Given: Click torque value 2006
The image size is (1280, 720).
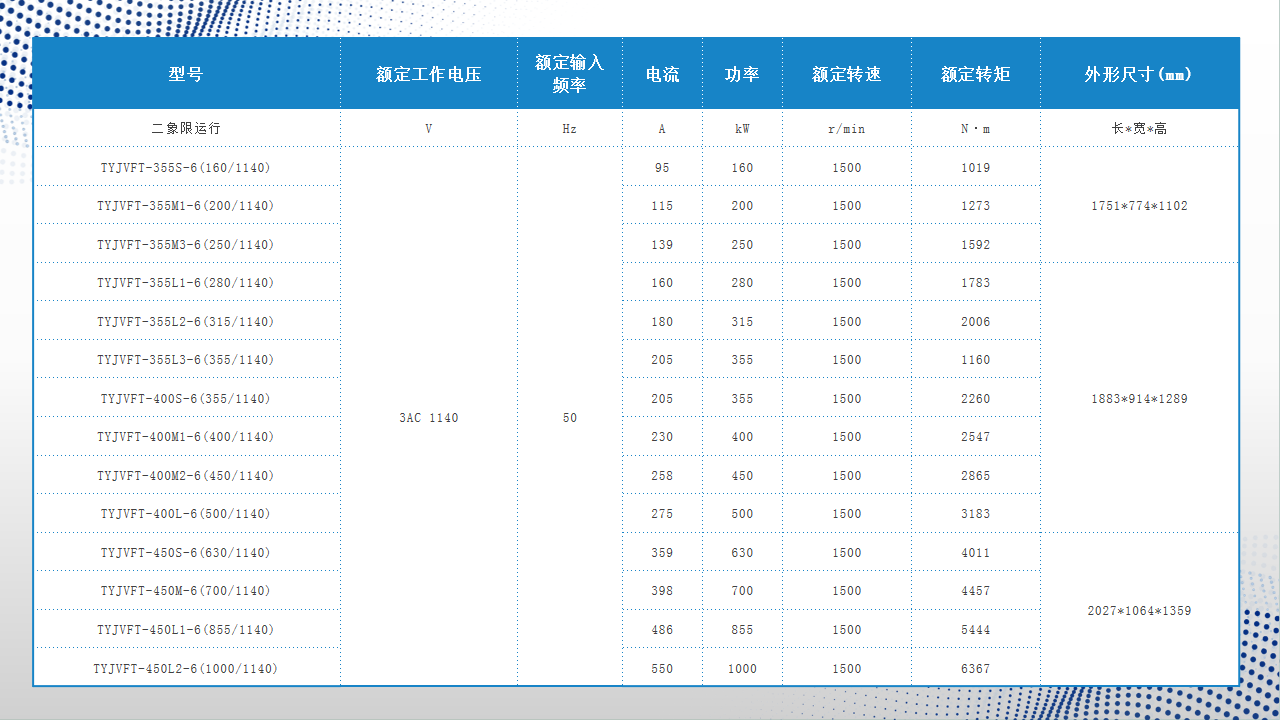Looking at the screenshot, I should pyautogui.click(x=976, y=322).
